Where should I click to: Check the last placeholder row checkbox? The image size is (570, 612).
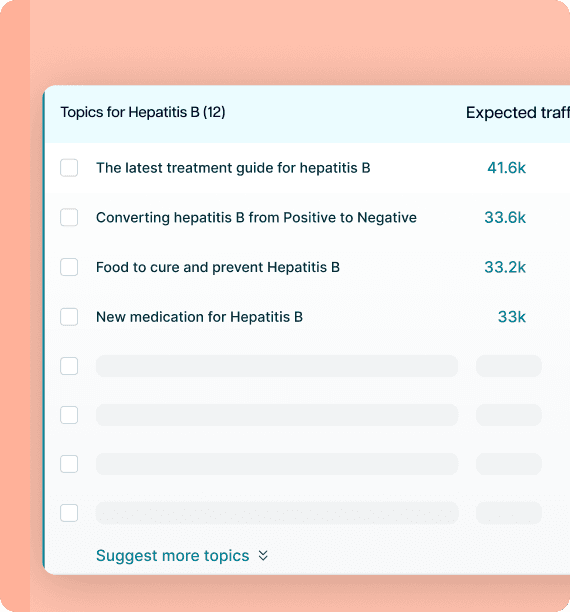69,513
